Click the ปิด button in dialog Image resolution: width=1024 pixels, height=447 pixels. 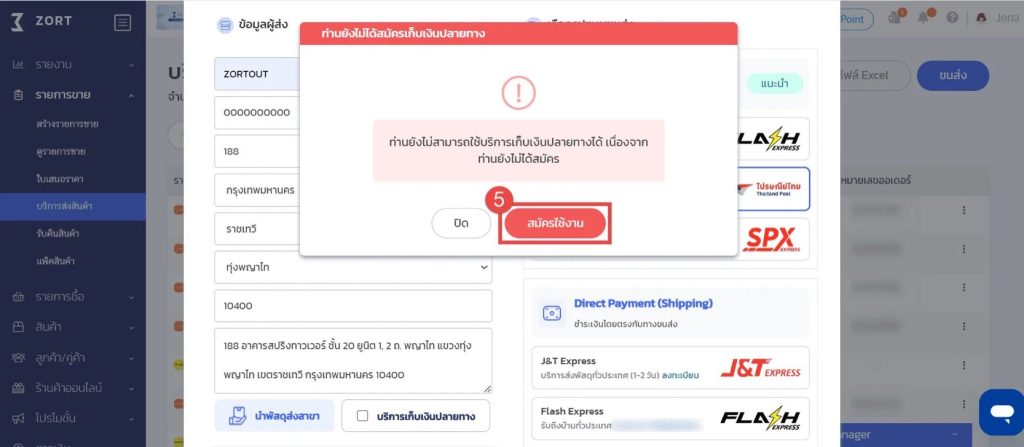point(461,224)
